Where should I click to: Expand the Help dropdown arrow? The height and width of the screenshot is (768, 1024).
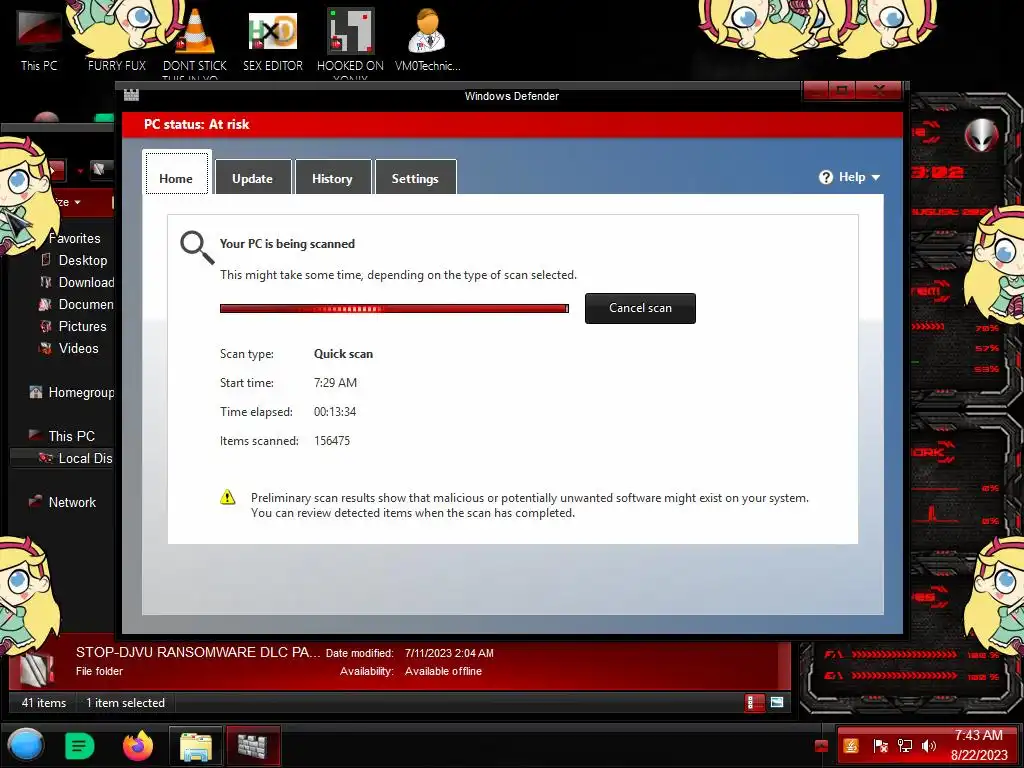pyautogui.click(x=876, y=178)
